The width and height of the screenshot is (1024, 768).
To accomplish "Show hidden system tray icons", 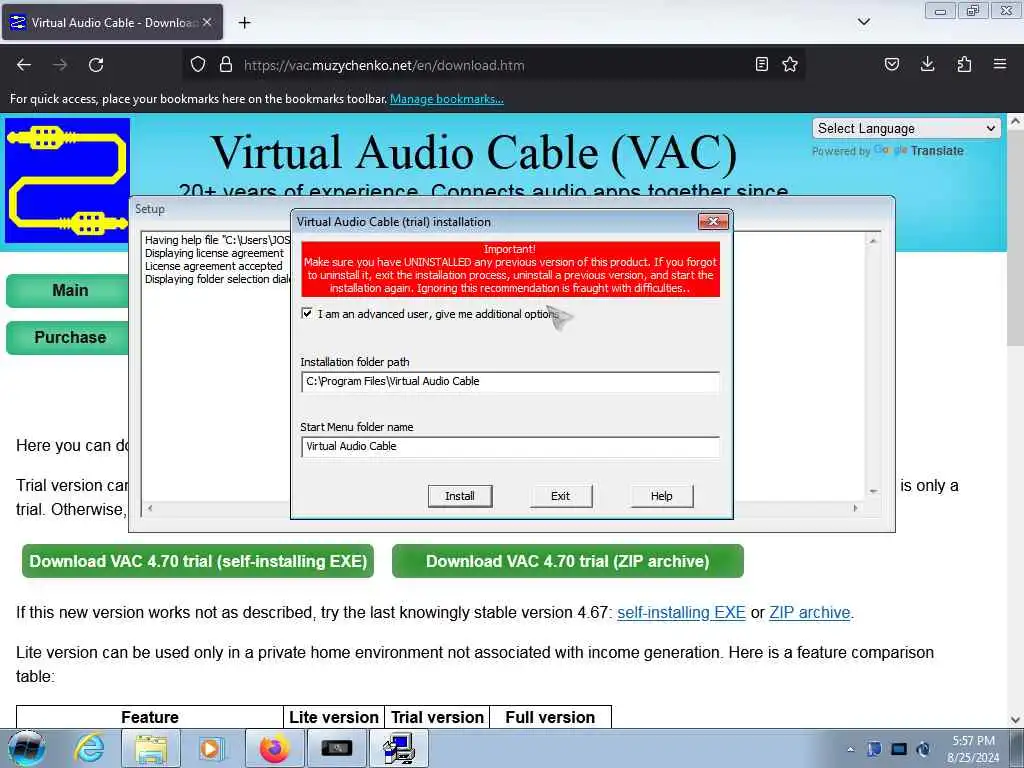I will coord(850,749).
